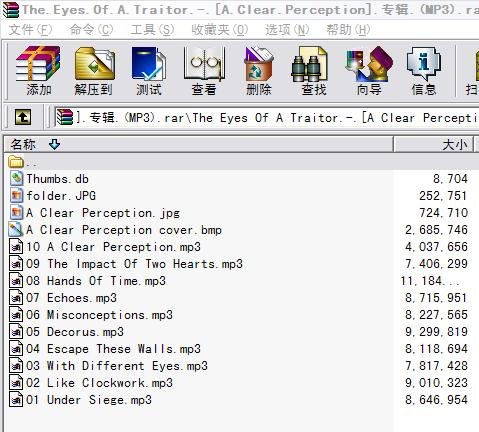Viewport: 479px width, 432px height.
Task: Select A Clear Perception cover.bmp name
Action: [124, 230]
